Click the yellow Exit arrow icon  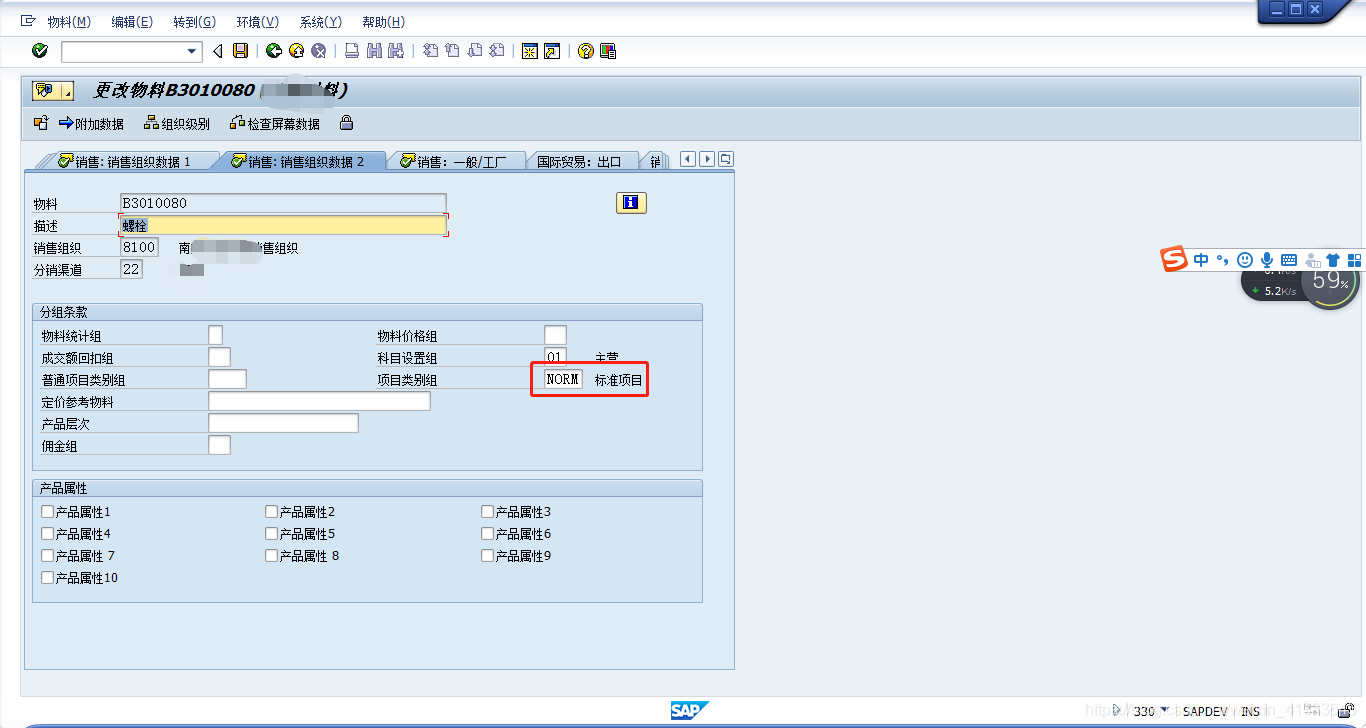(x=296, y=51)
